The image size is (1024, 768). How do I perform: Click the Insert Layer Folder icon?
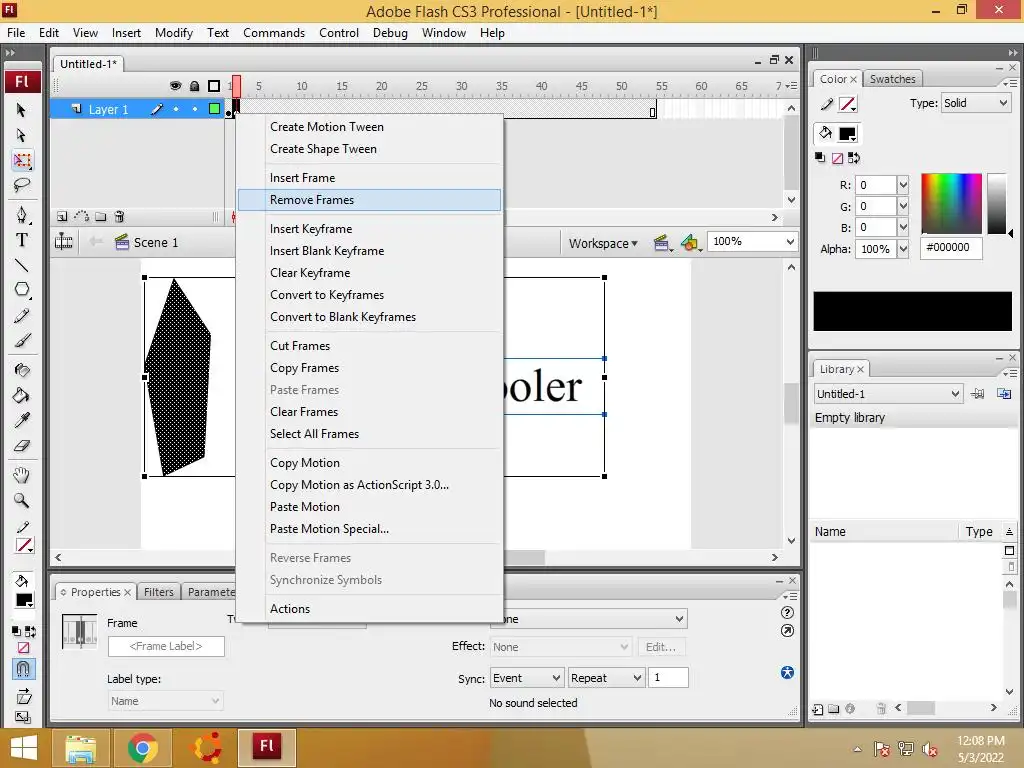coord(100,216)
